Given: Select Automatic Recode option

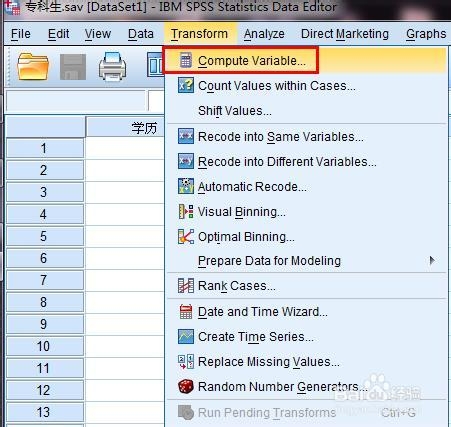Looking at the screenshot, I should coord(252,187).
